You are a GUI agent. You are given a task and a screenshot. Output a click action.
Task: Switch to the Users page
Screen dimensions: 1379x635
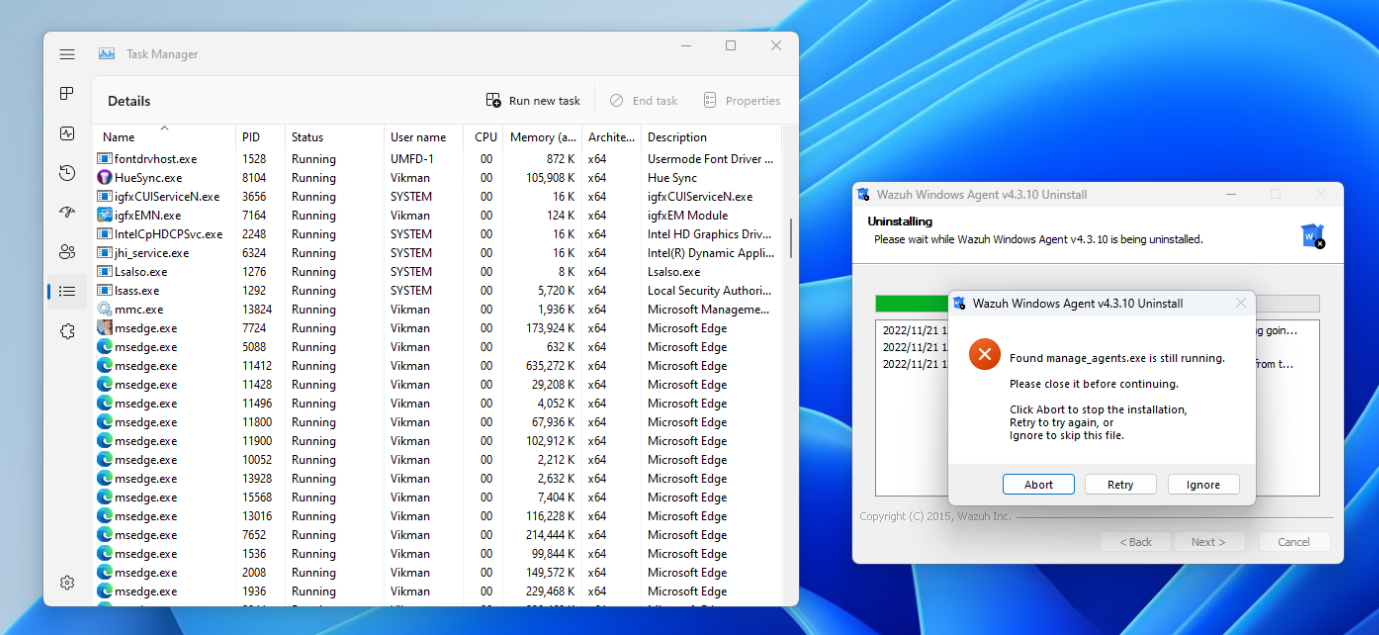[x=67, y=252]
